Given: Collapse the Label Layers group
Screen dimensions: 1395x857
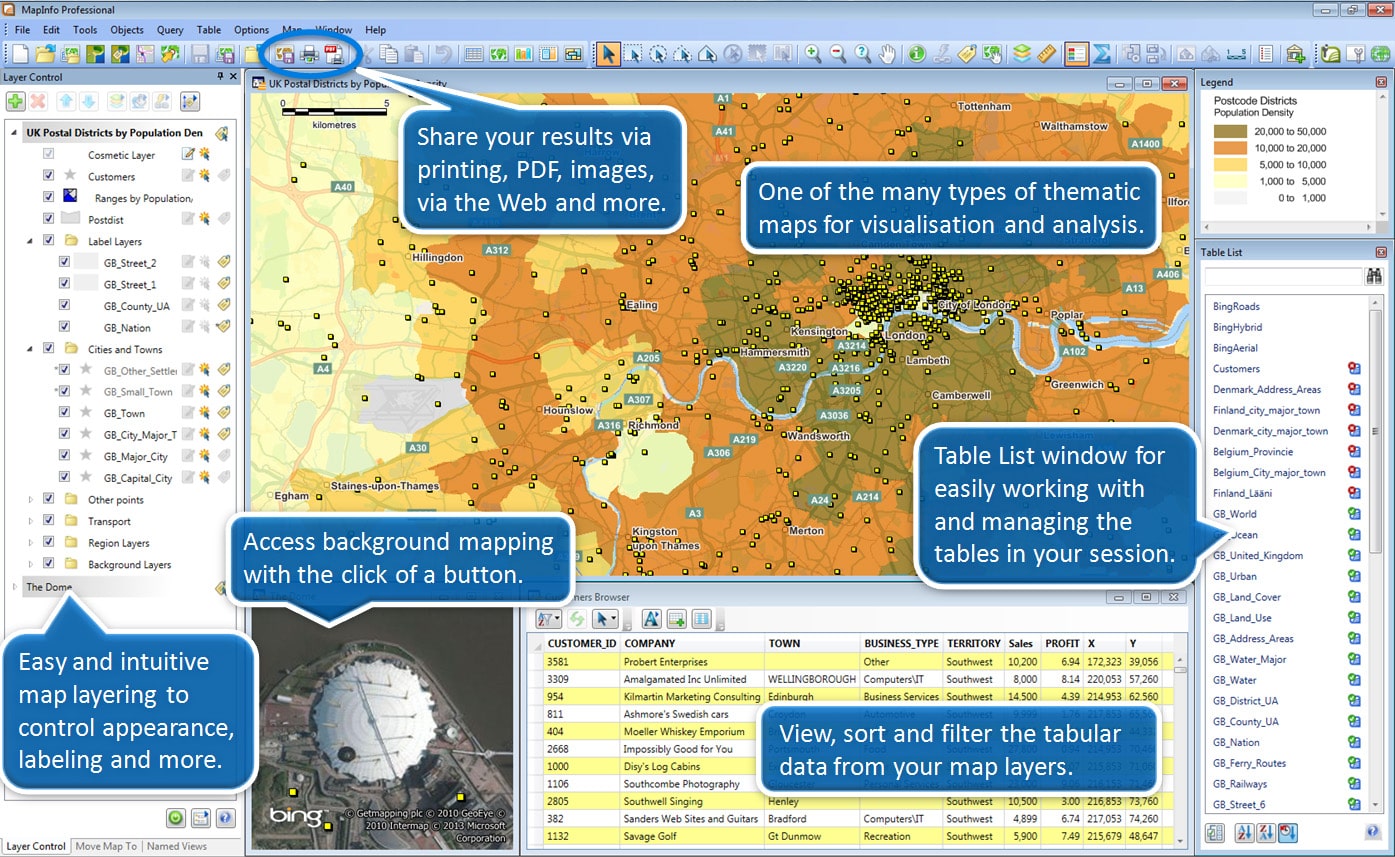Looking at the screenshot, I should pos(30,241).
